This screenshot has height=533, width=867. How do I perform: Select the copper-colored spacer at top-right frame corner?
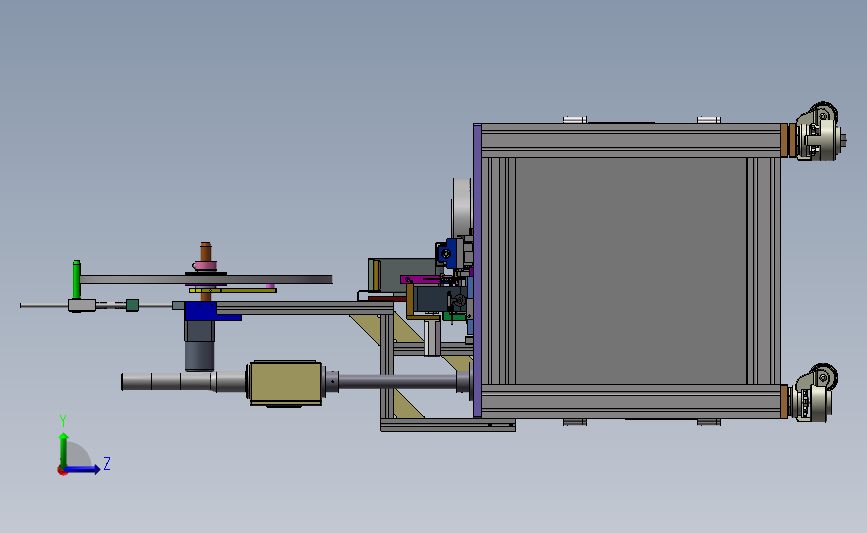click(x=788, y=140)
